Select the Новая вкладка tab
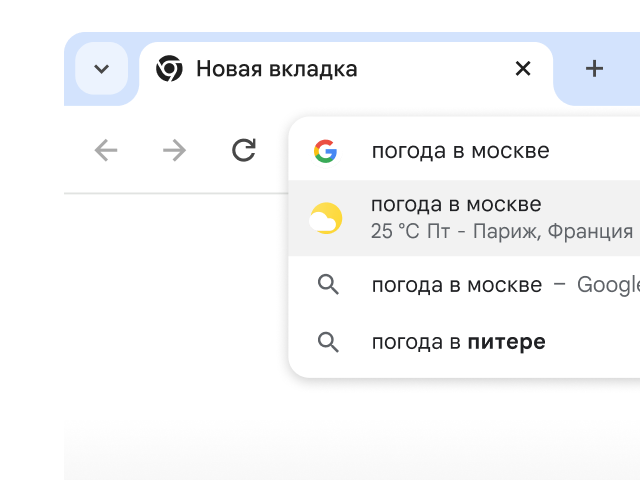The image size is (640, 480). pyautogui.click(x=300, y=69)
